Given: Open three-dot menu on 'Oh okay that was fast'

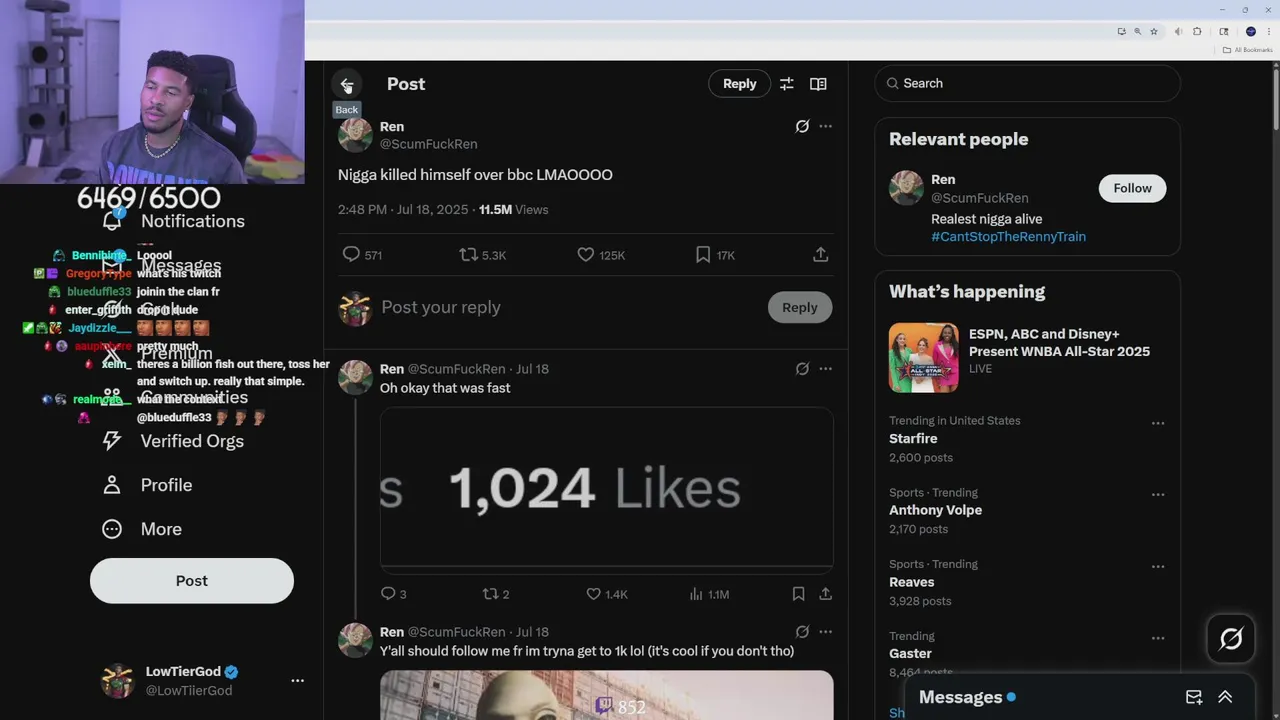Looking at the screenshot, I should [825, 369].
